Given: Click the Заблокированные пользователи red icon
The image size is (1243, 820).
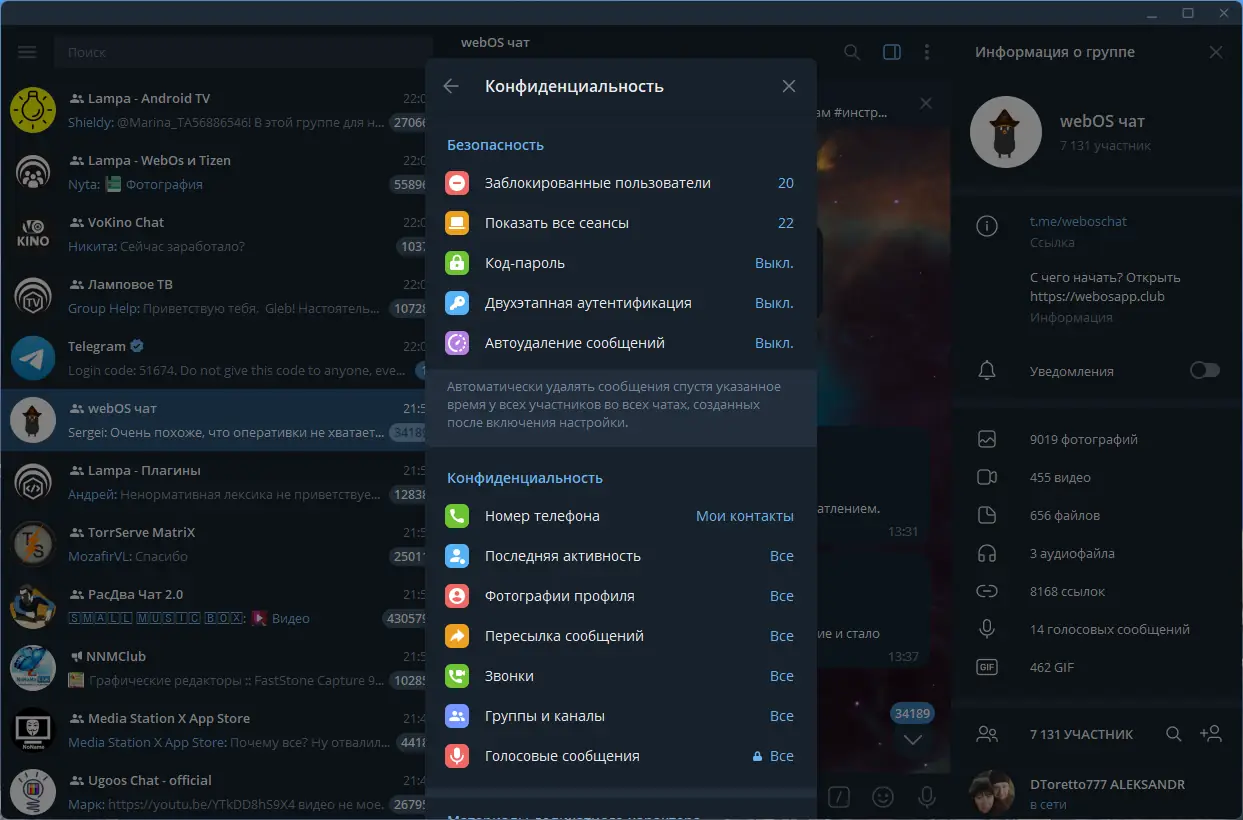Looking at the screenshot, I should tap(457, 183).
